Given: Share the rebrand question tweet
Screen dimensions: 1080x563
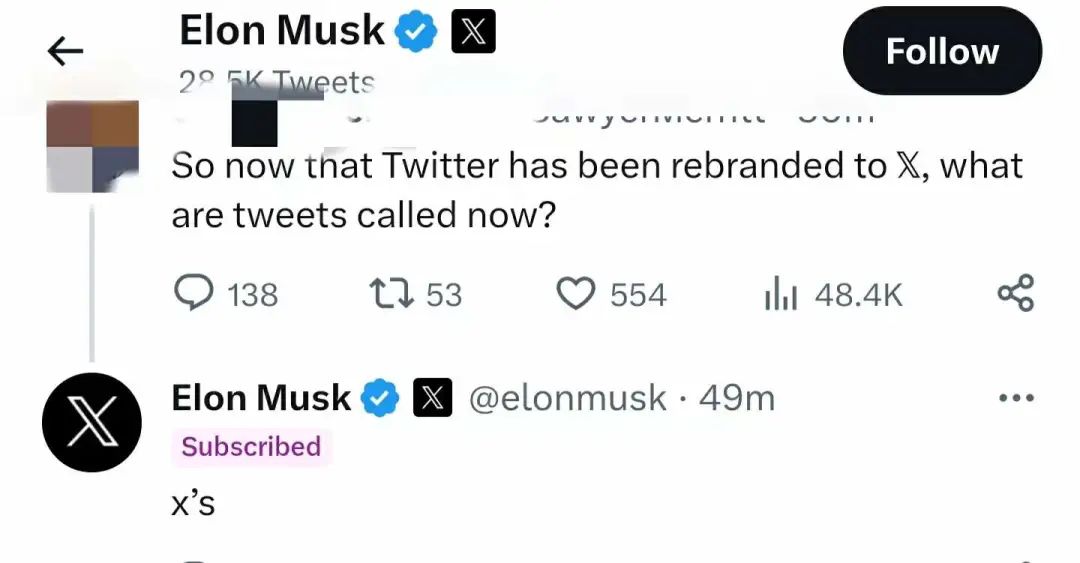Looking at the screenshot, I should (x=1015, y=293).
